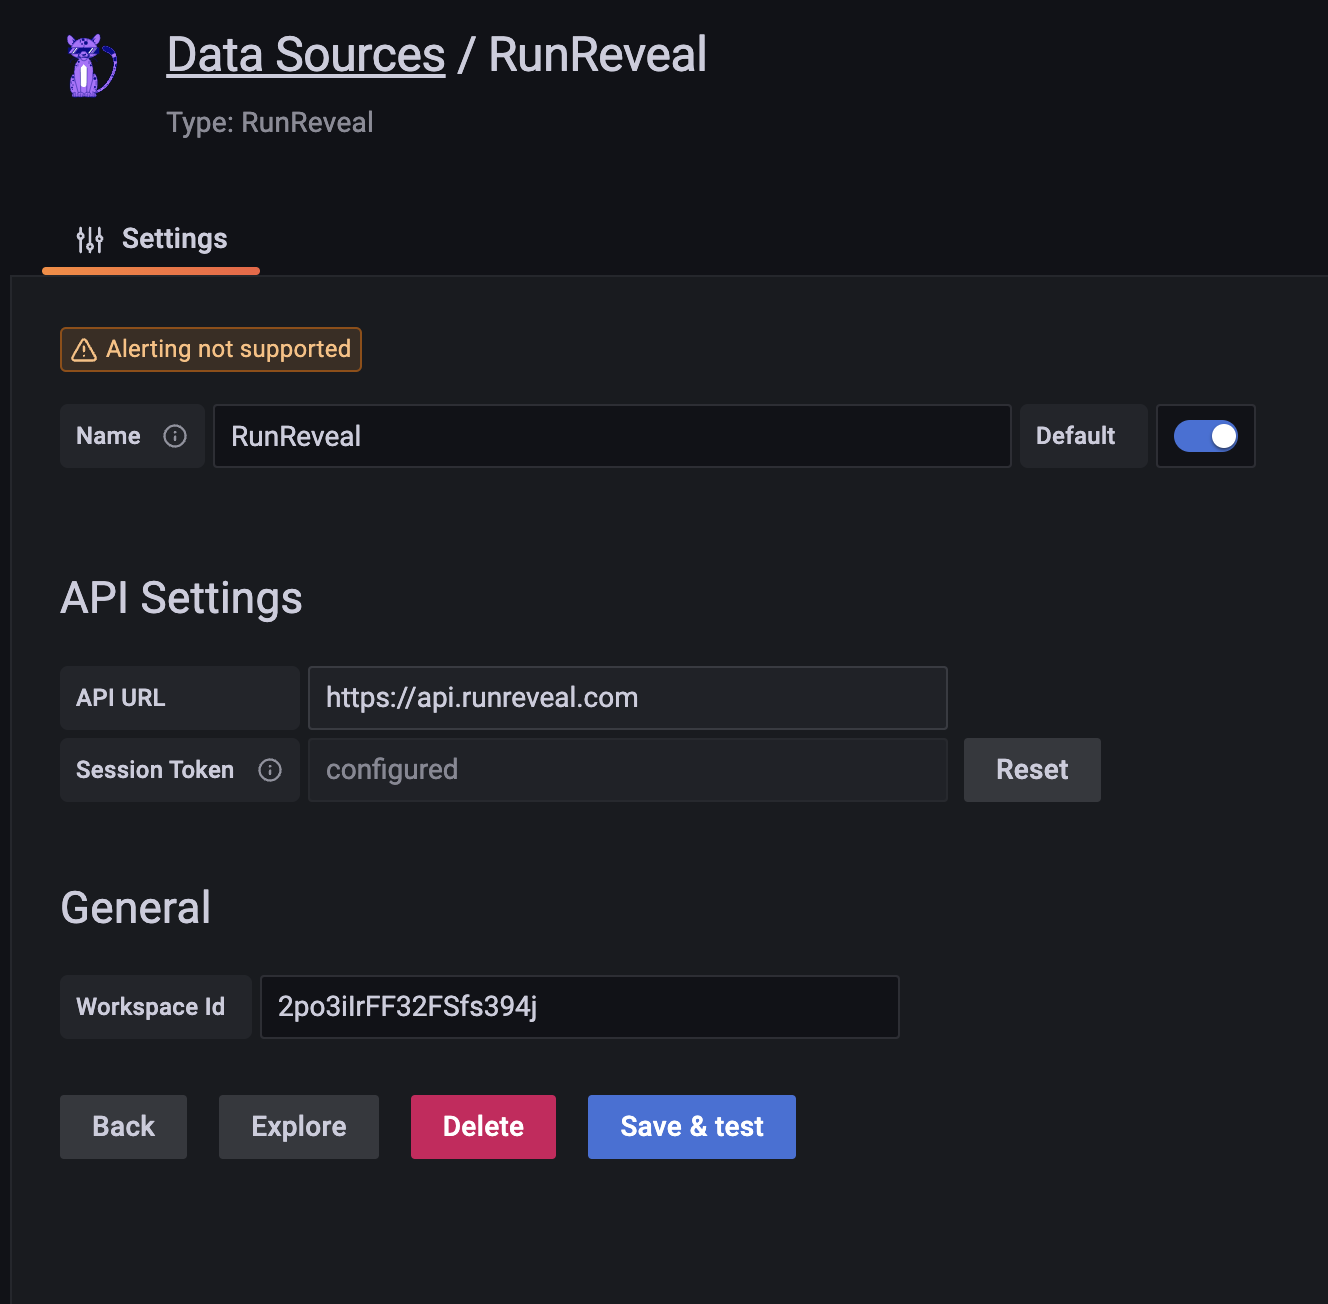The image size is (1328, 1304).
Task: Click the 'Session Token' label text
Action: pyautogui.click(x=155, y=770)
